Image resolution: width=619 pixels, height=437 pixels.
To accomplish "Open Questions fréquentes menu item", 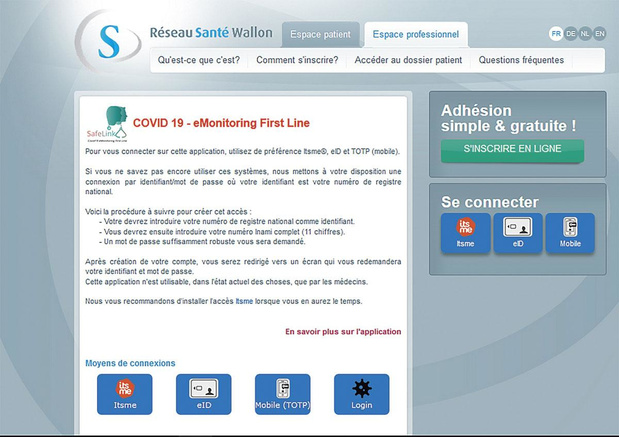I will coord(521,60).
